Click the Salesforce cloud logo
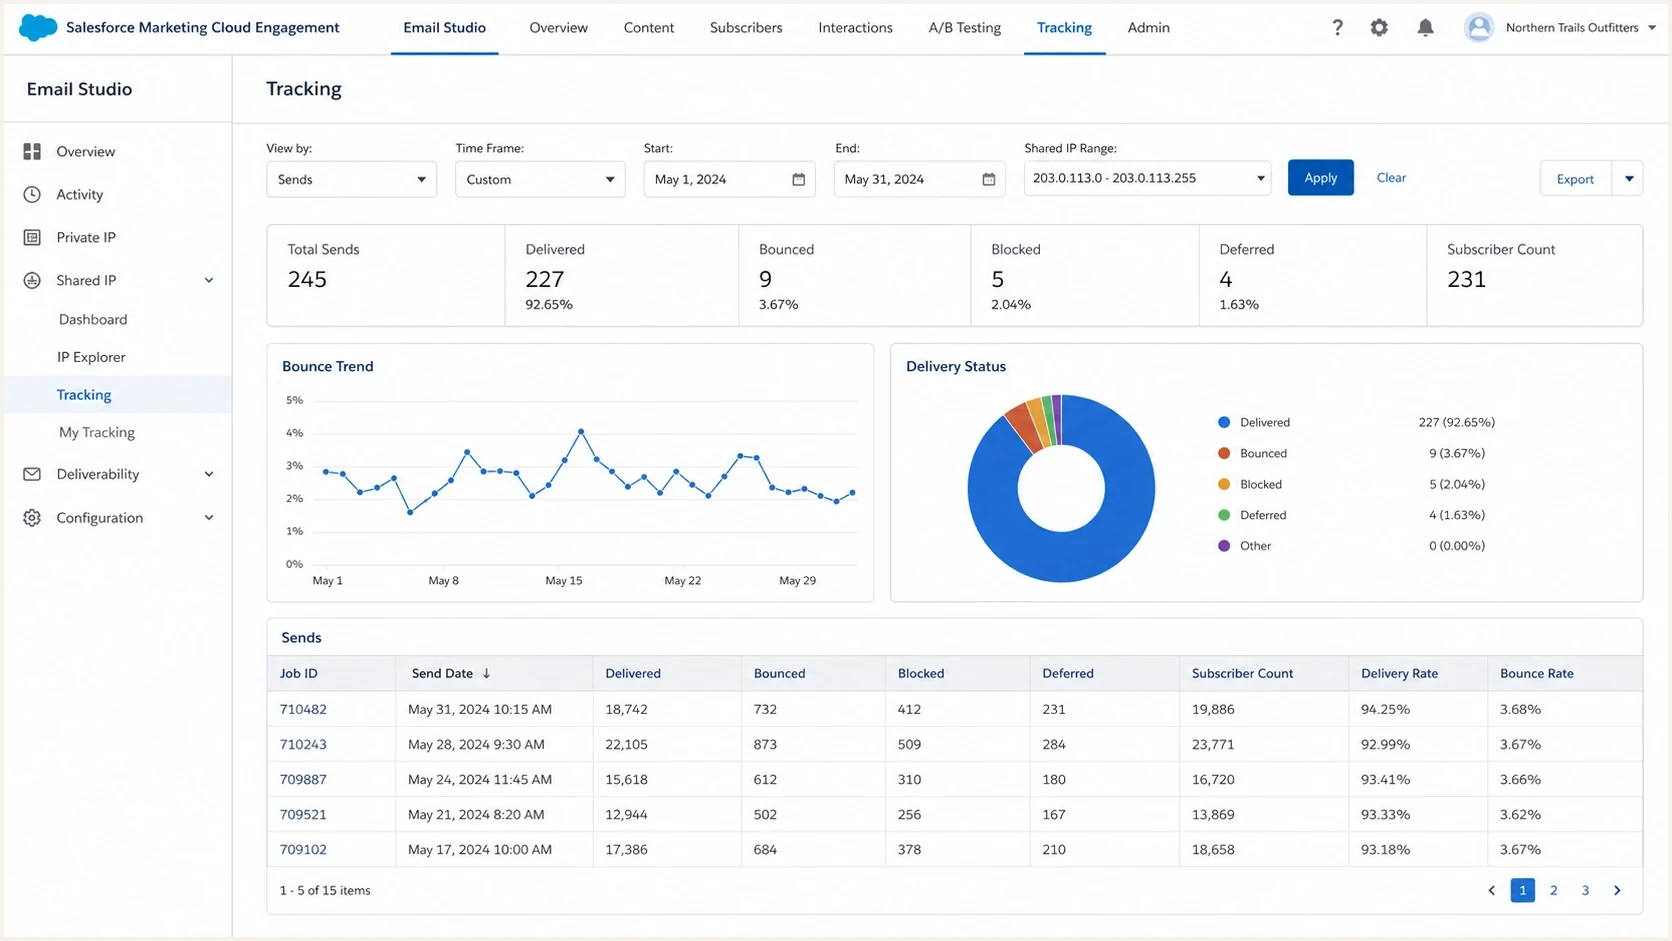1672x941 pixels. click(x=38, y=28)
